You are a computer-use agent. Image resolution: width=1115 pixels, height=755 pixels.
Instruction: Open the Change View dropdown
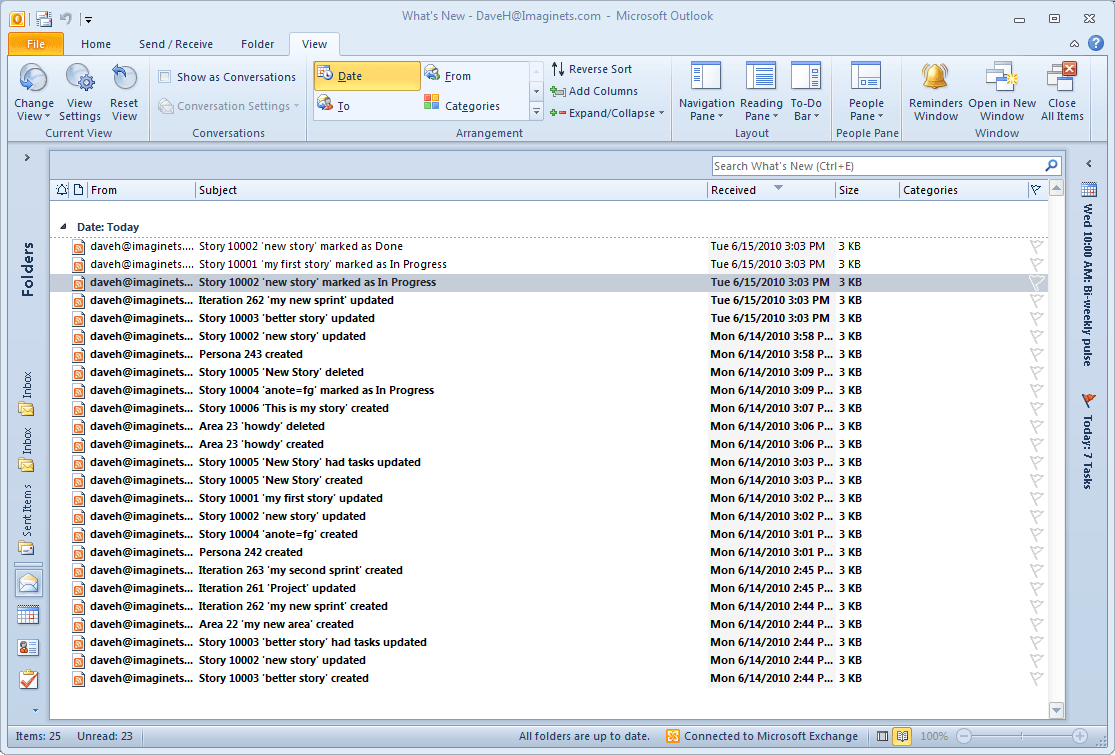pyautogui.click(x=33, y=92)
